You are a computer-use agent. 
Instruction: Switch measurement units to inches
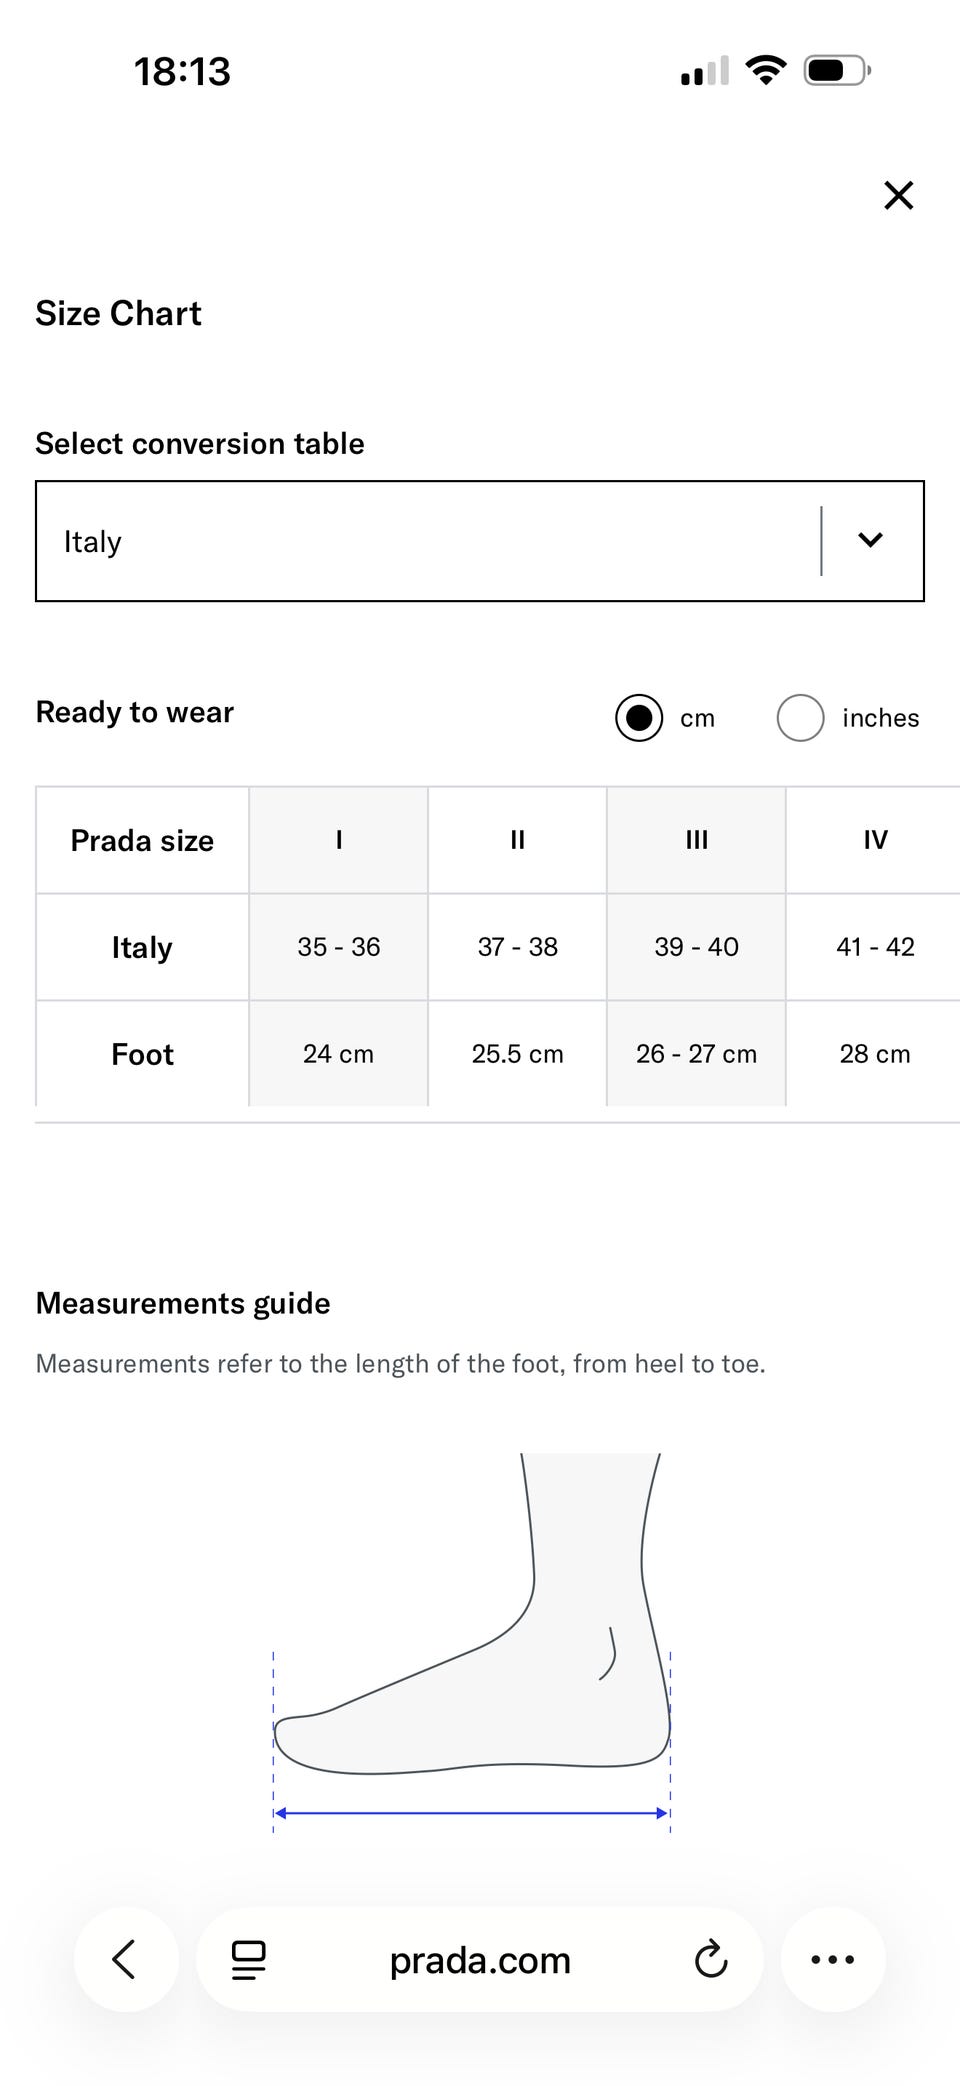pos(800,718)
